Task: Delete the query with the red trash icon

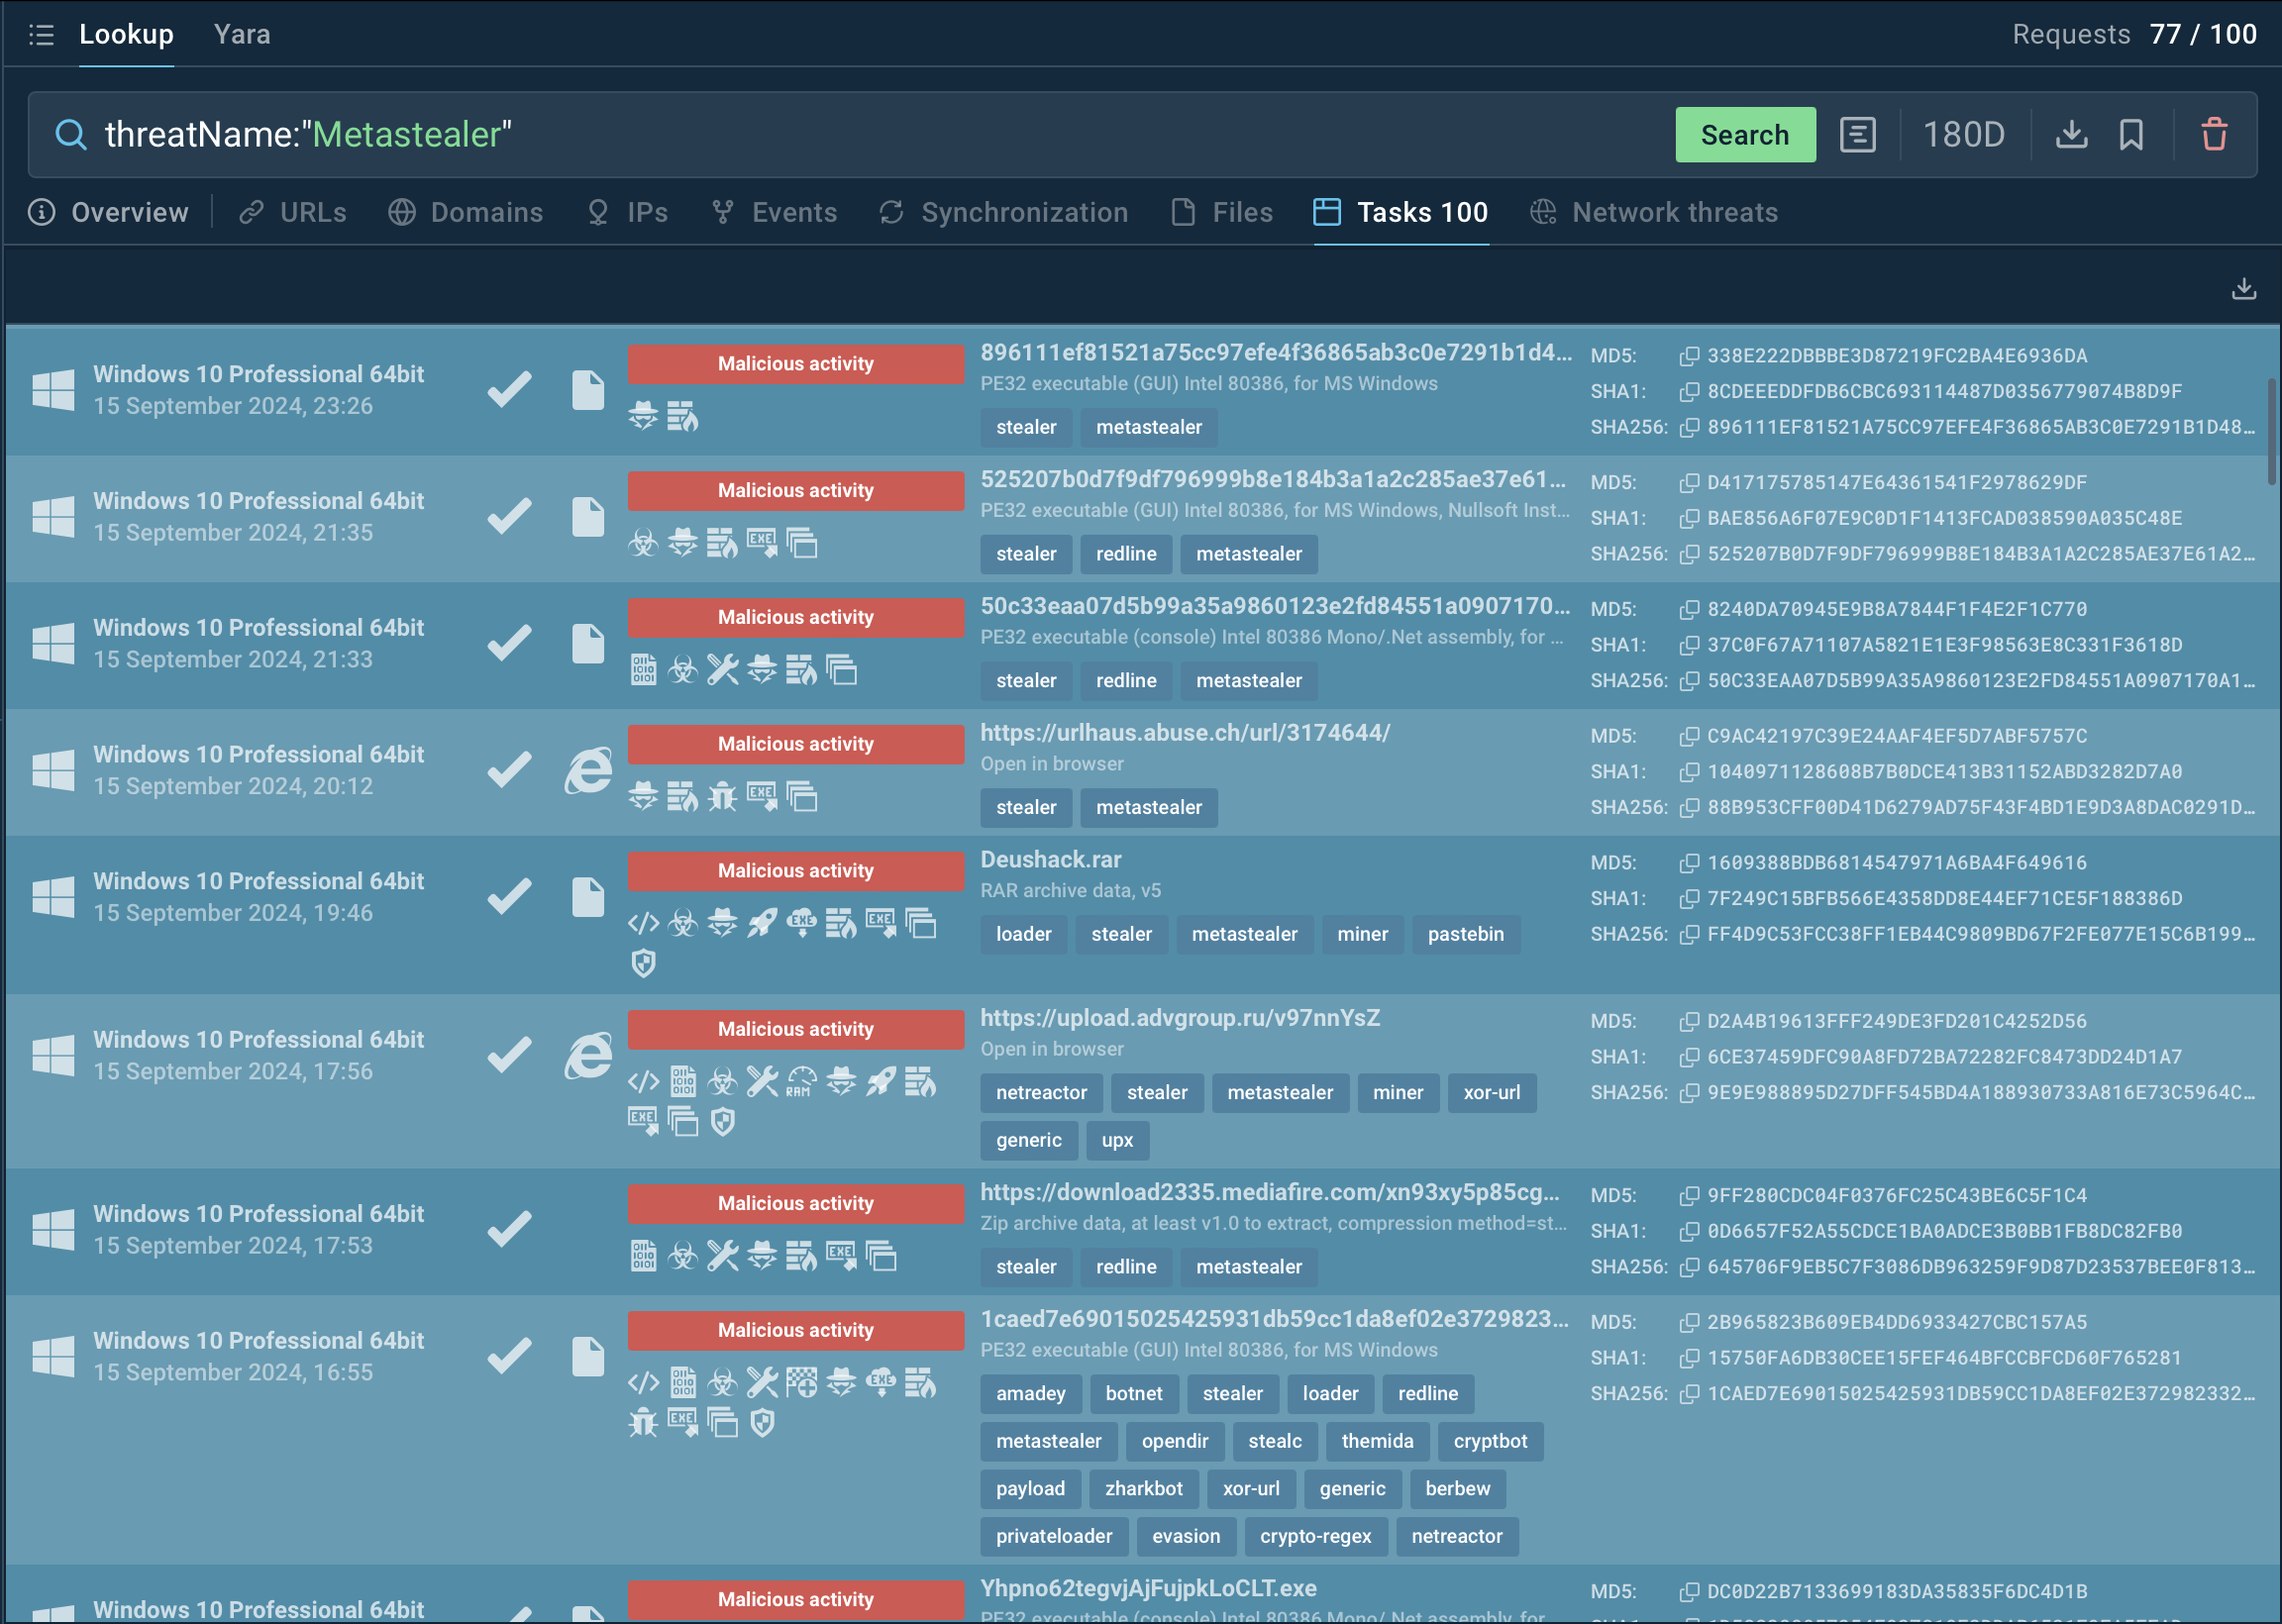Action: click(x=2214, y=134)
